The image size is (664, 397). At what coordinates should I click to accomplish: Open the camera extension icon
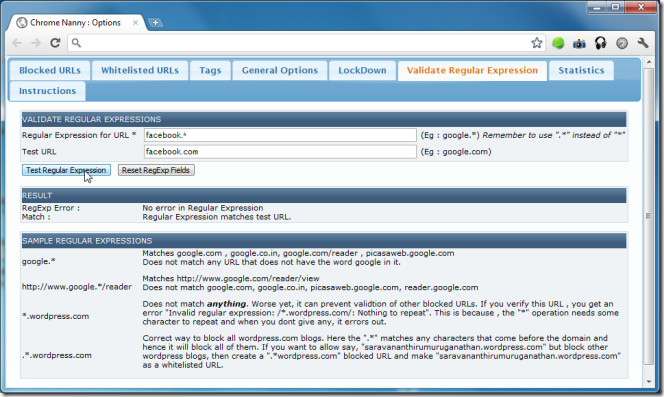point(579,43)
